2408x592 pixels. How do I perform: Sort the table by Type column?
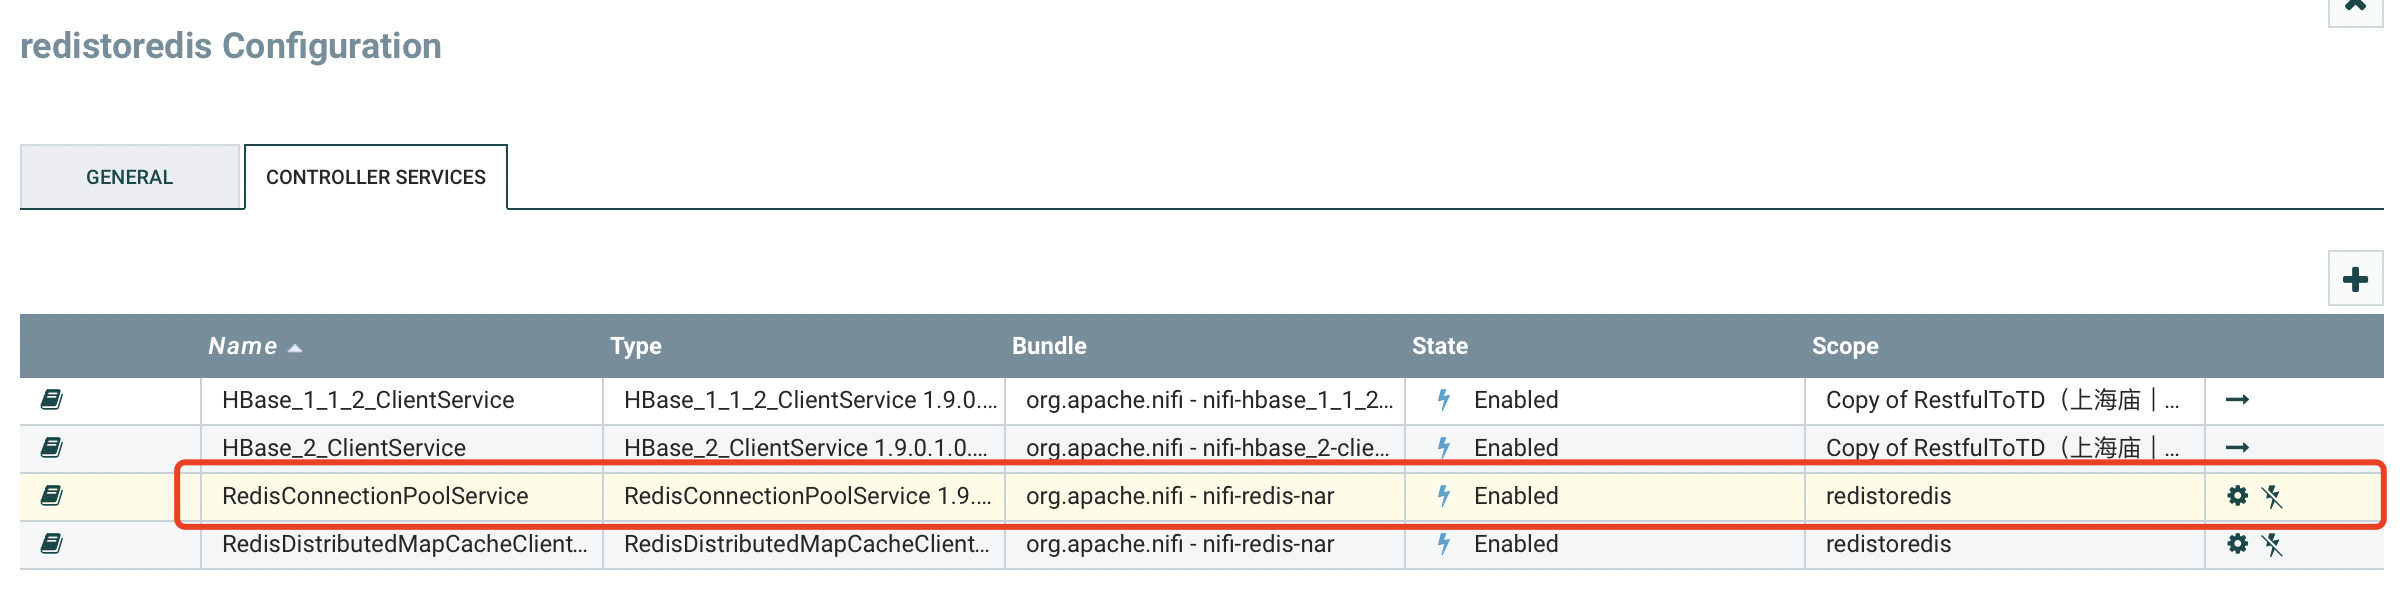tap(636, 346)
